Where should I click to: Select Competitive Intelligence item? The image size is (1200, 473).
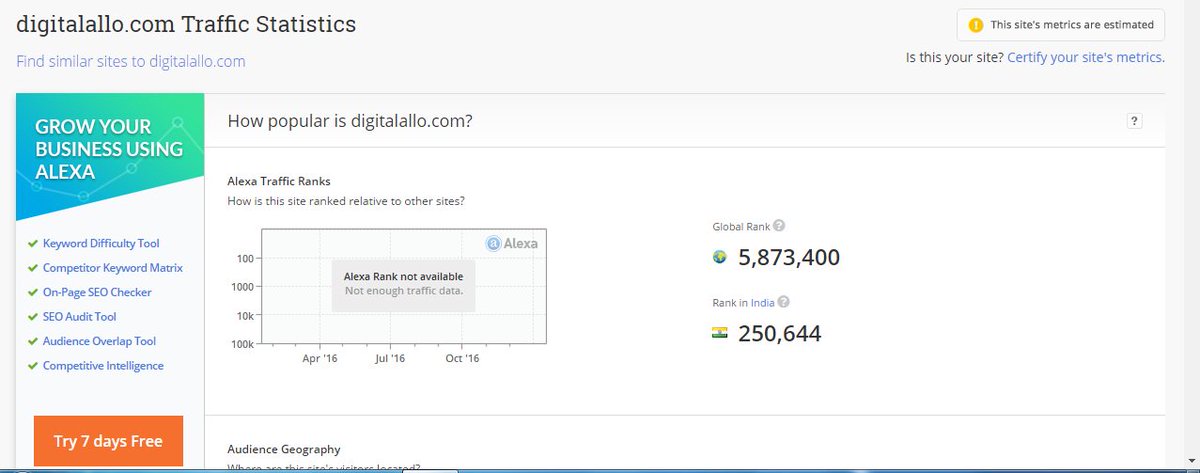pyautogui.click(x=103, y=366)
